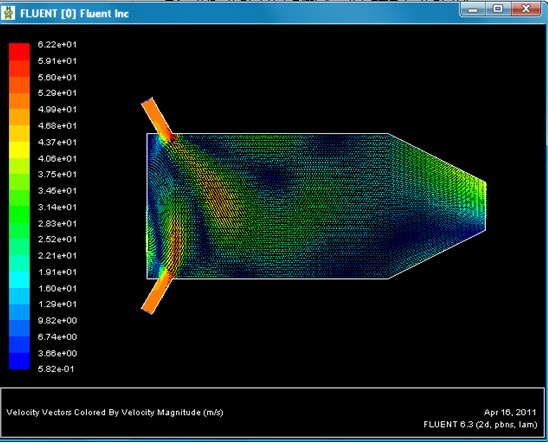Image resolution: width=548 pixels, height=443 pixels.
Task: Minimize the FLUENT window
Action: pyautogui.click(x=473, y=9)
